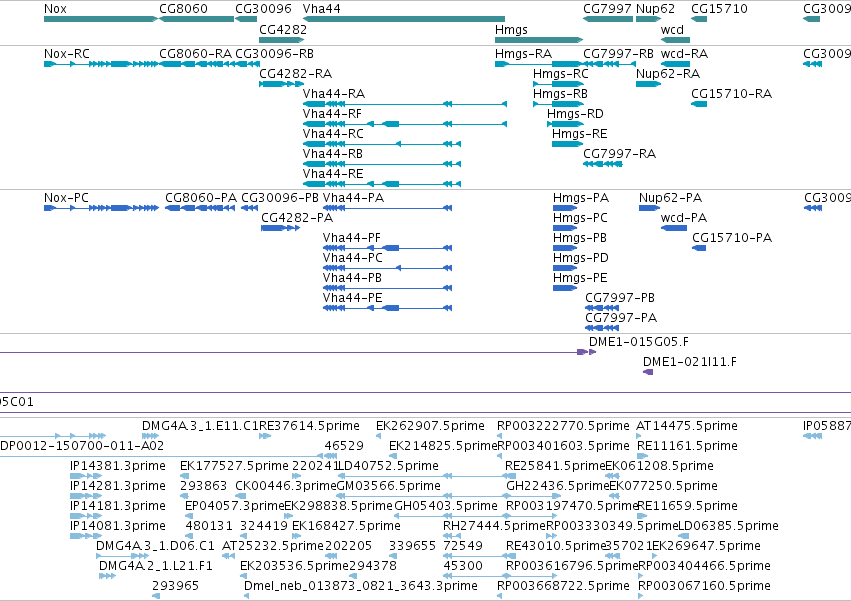
Task: Click the Vha44-RF transcript
Action: pos(405,124)
